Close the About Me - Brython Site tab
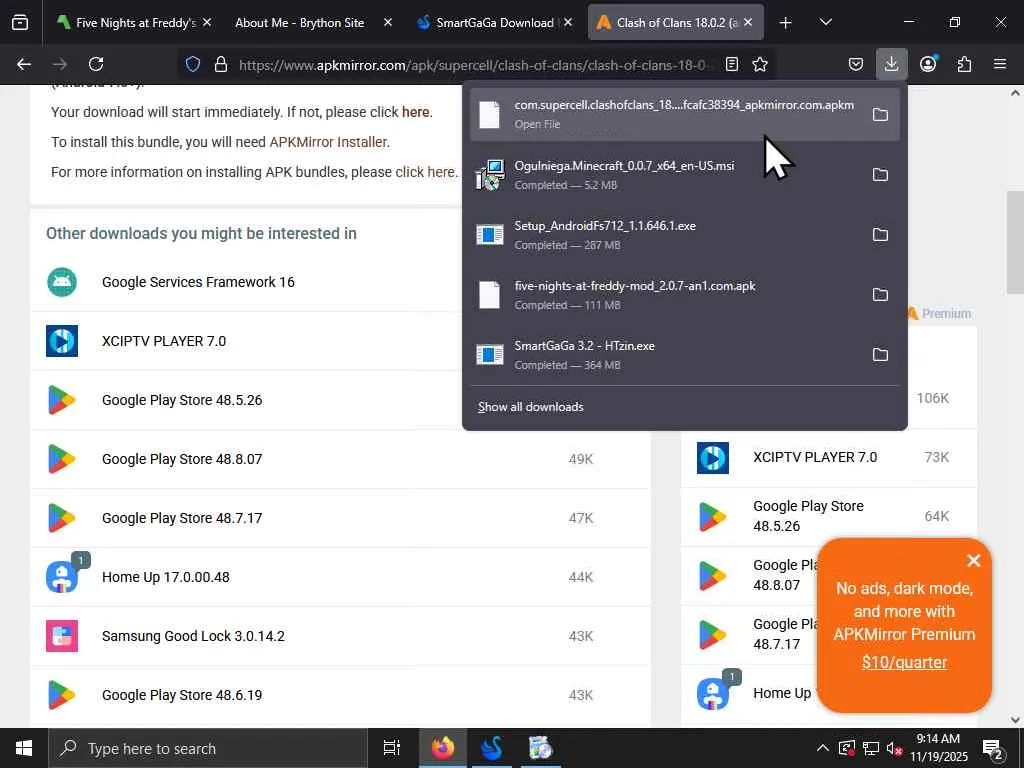Screen dimensions: 1024x768 tap(388, 22)
